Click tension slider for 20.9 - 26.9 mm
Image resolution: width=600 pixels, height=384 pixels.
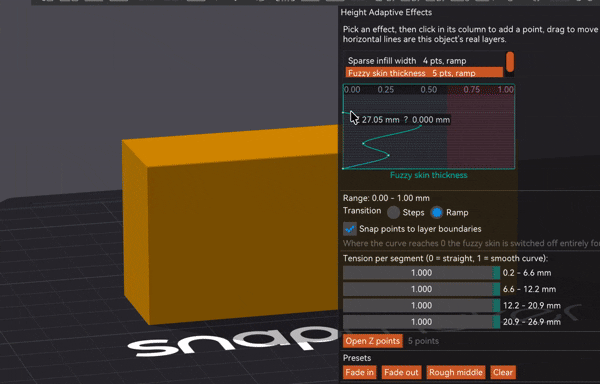[421, 322]
